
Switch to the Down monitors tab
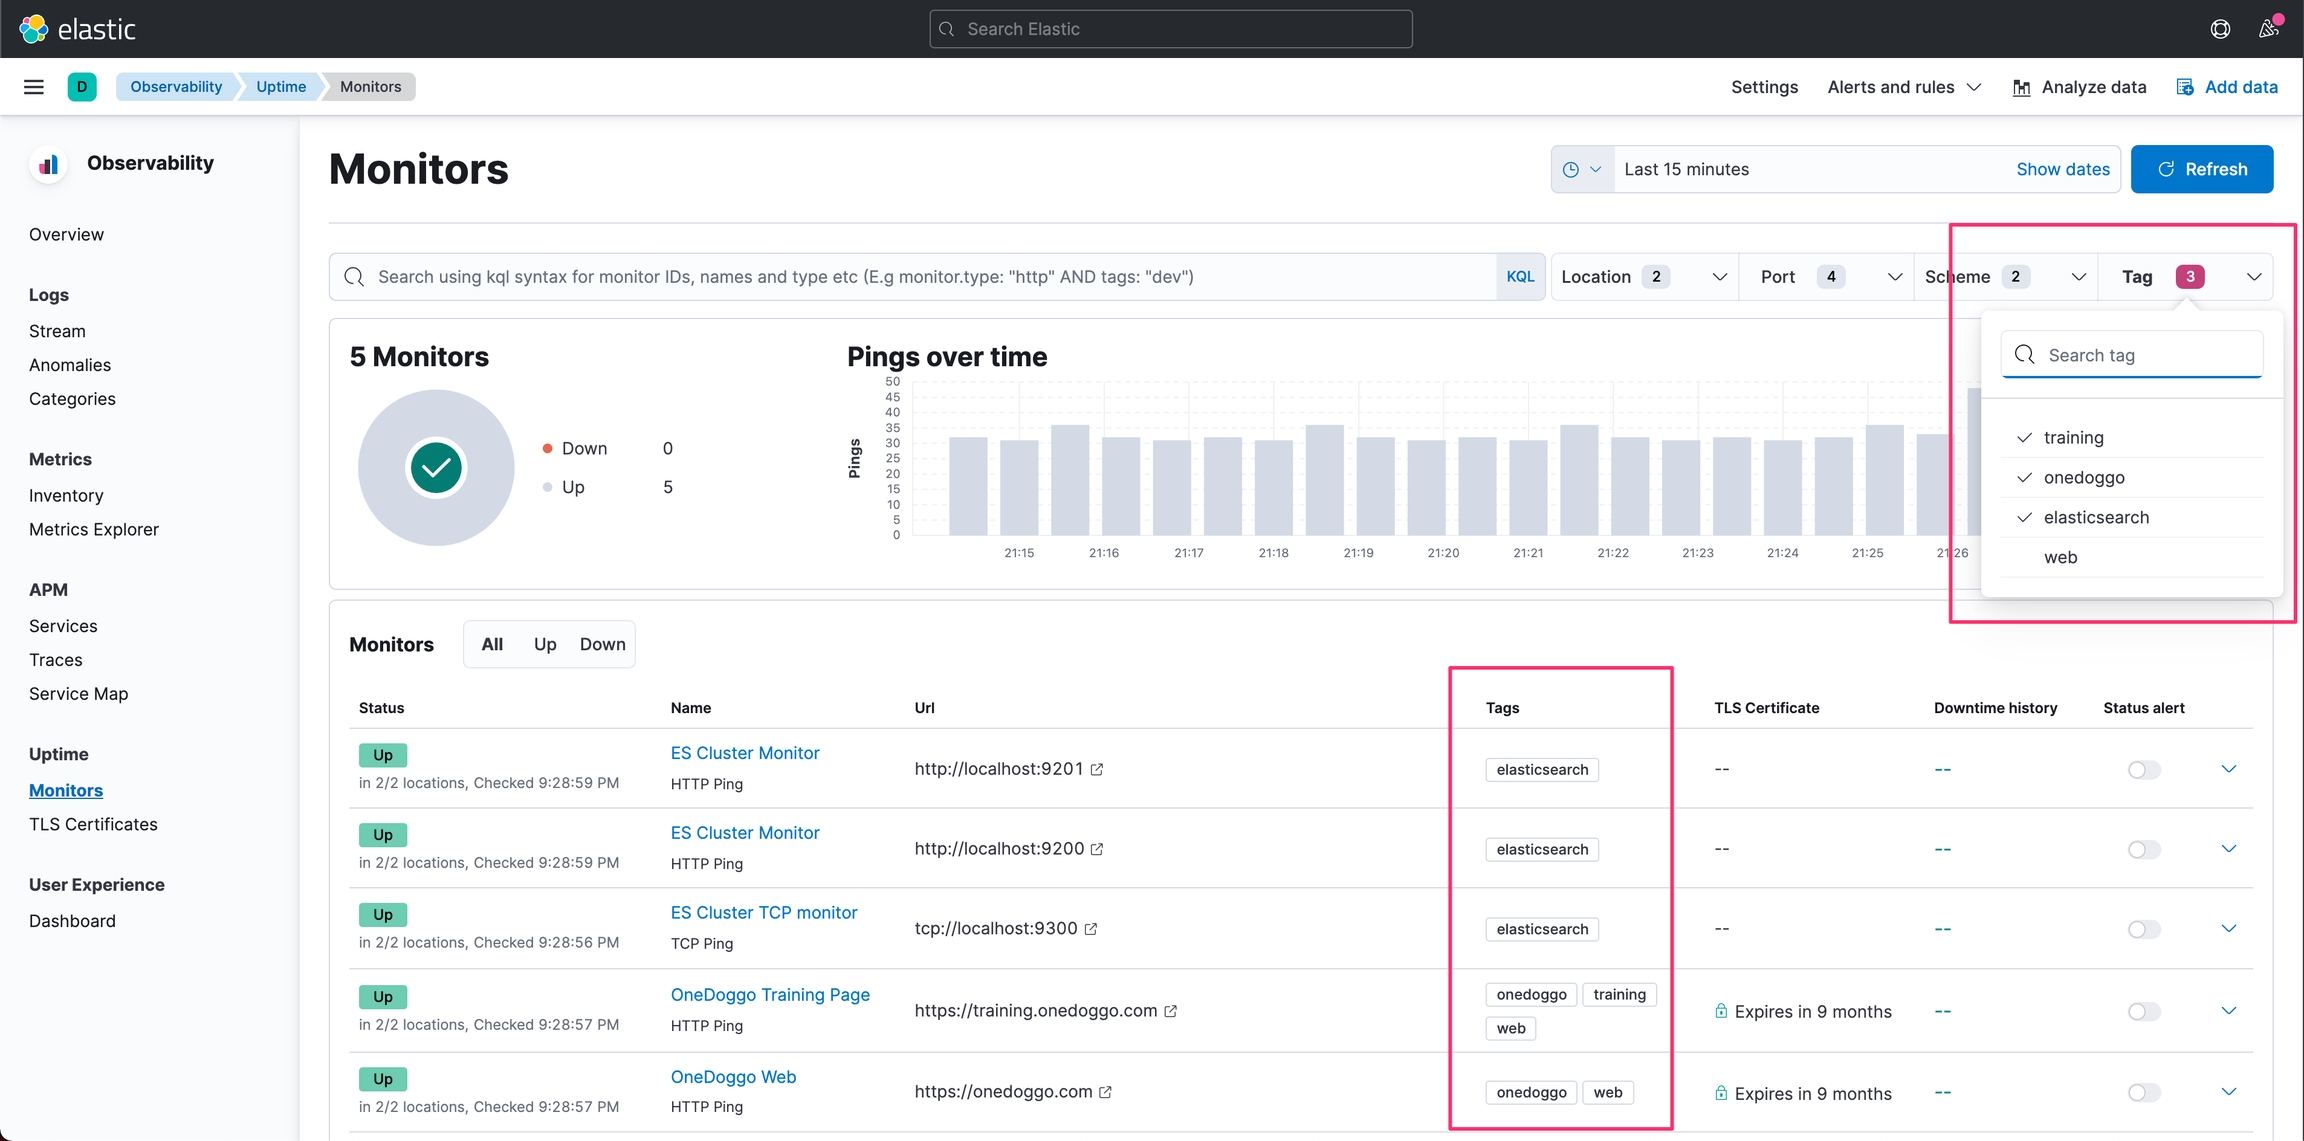[x=602, y=644]
